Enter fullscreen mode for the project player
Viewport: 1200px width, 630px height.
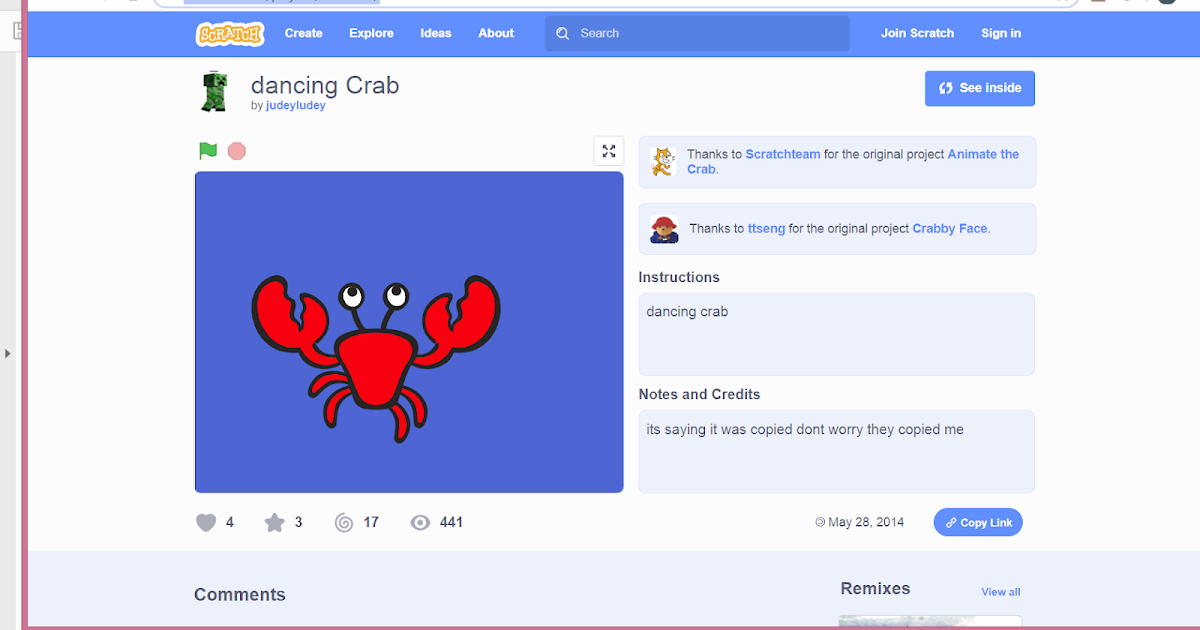pos(609,150)
